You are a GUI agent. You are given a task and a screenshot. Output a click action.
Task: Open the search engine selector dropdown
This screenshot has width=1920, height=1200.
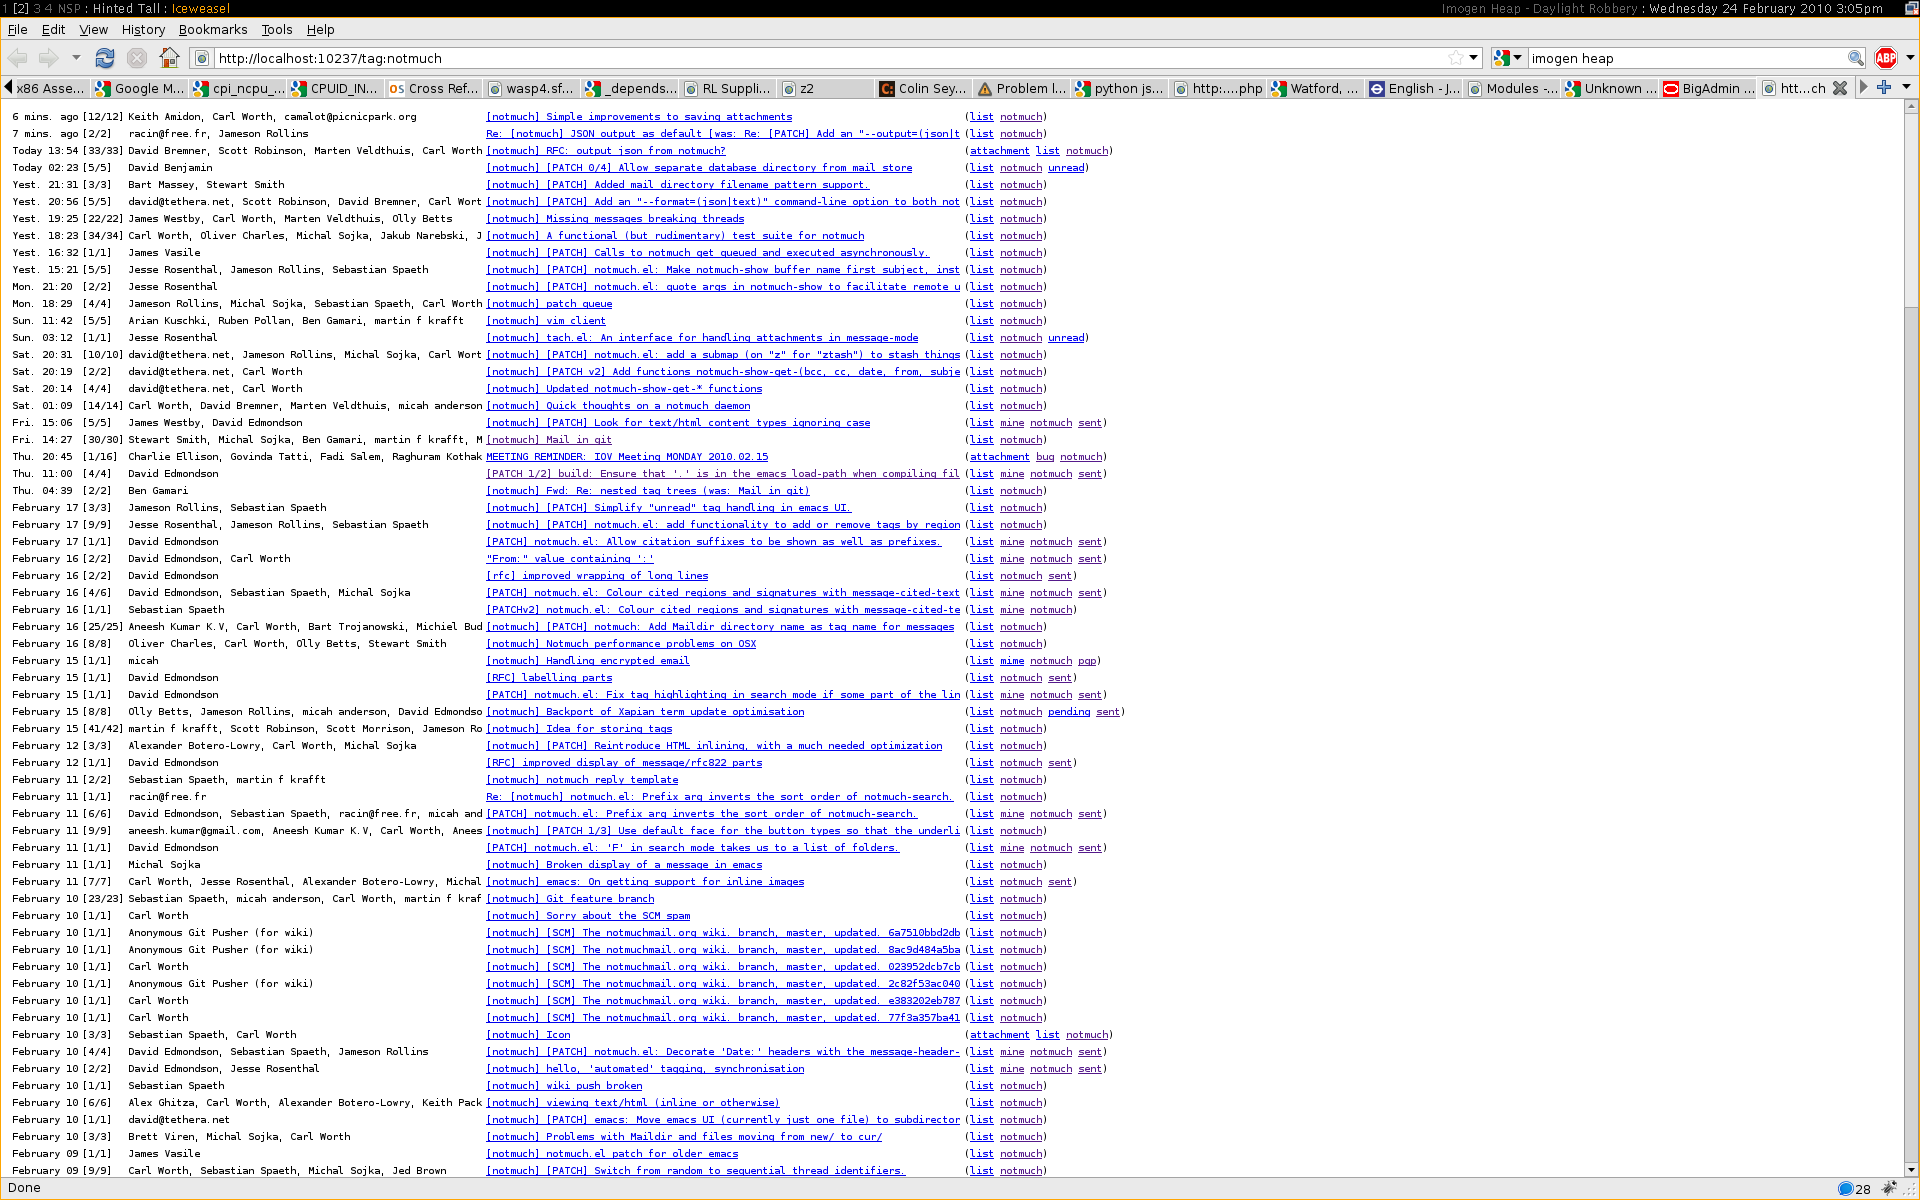click(x=1507, y=58)
